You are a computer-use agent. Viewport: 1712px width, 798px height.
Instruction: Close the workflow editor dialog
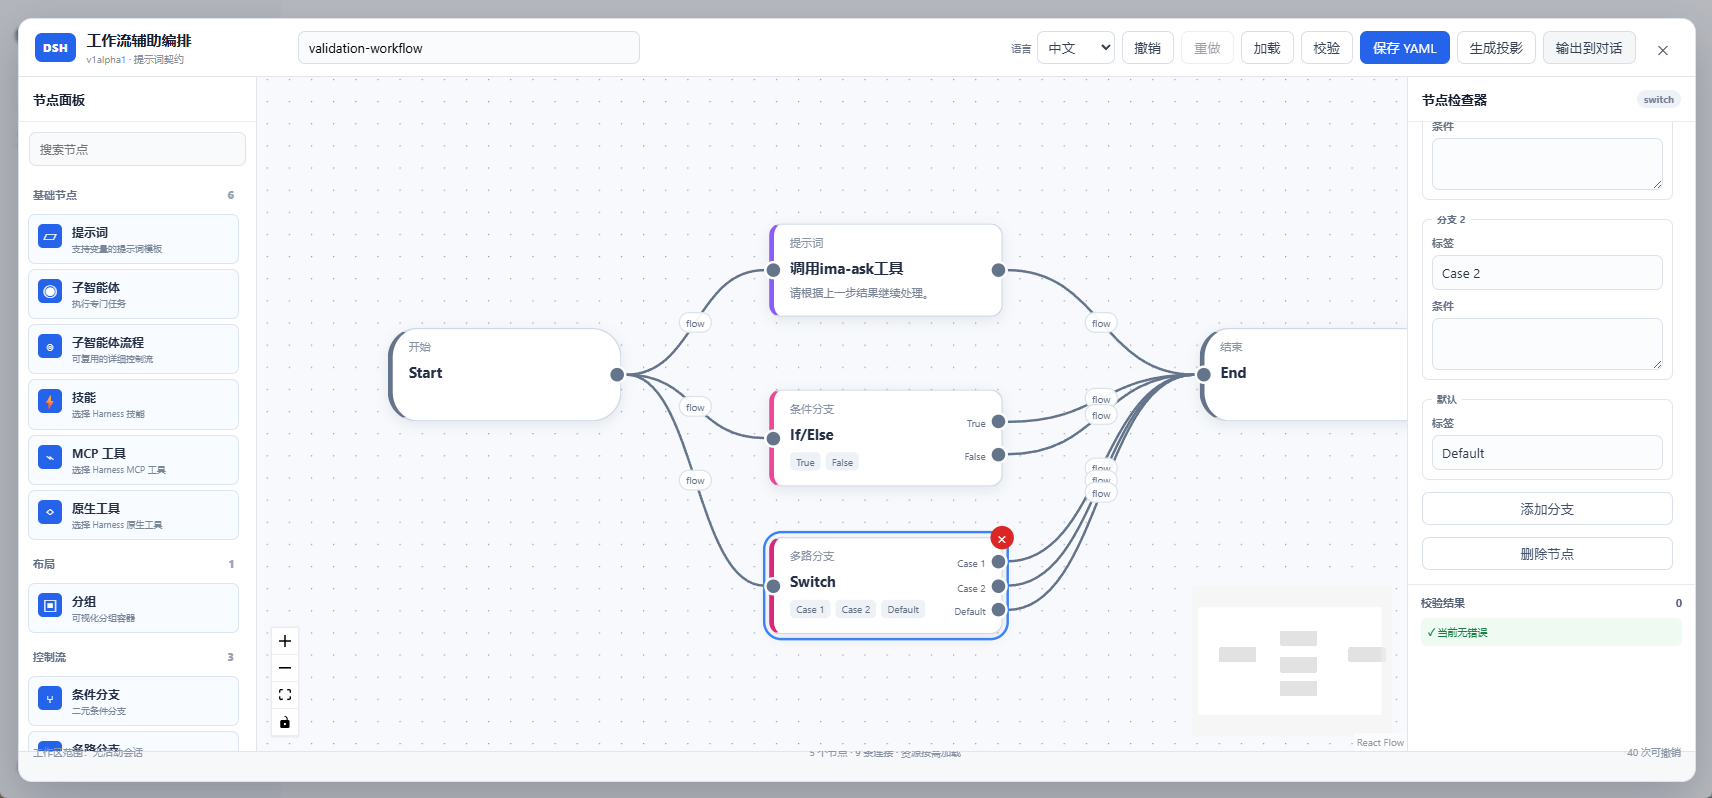(1662, 50)
